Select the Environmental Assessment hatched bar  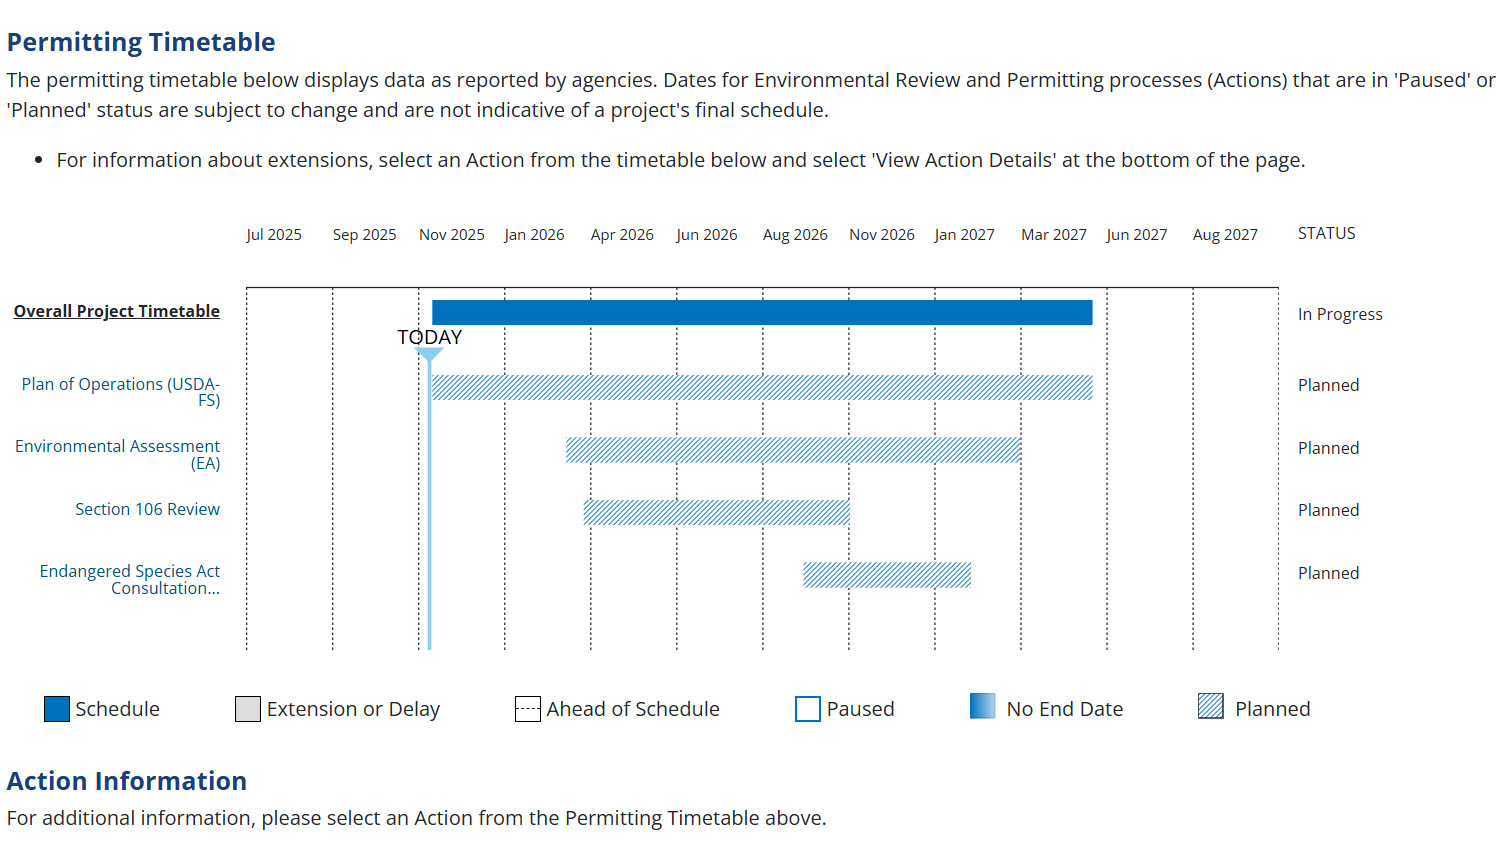point(793,450)
